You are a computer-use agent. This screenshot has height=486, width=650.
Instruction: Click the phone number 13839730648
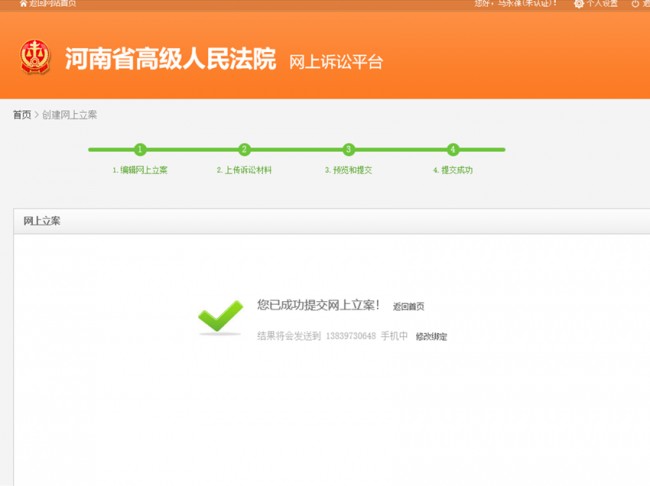point(351,336)
